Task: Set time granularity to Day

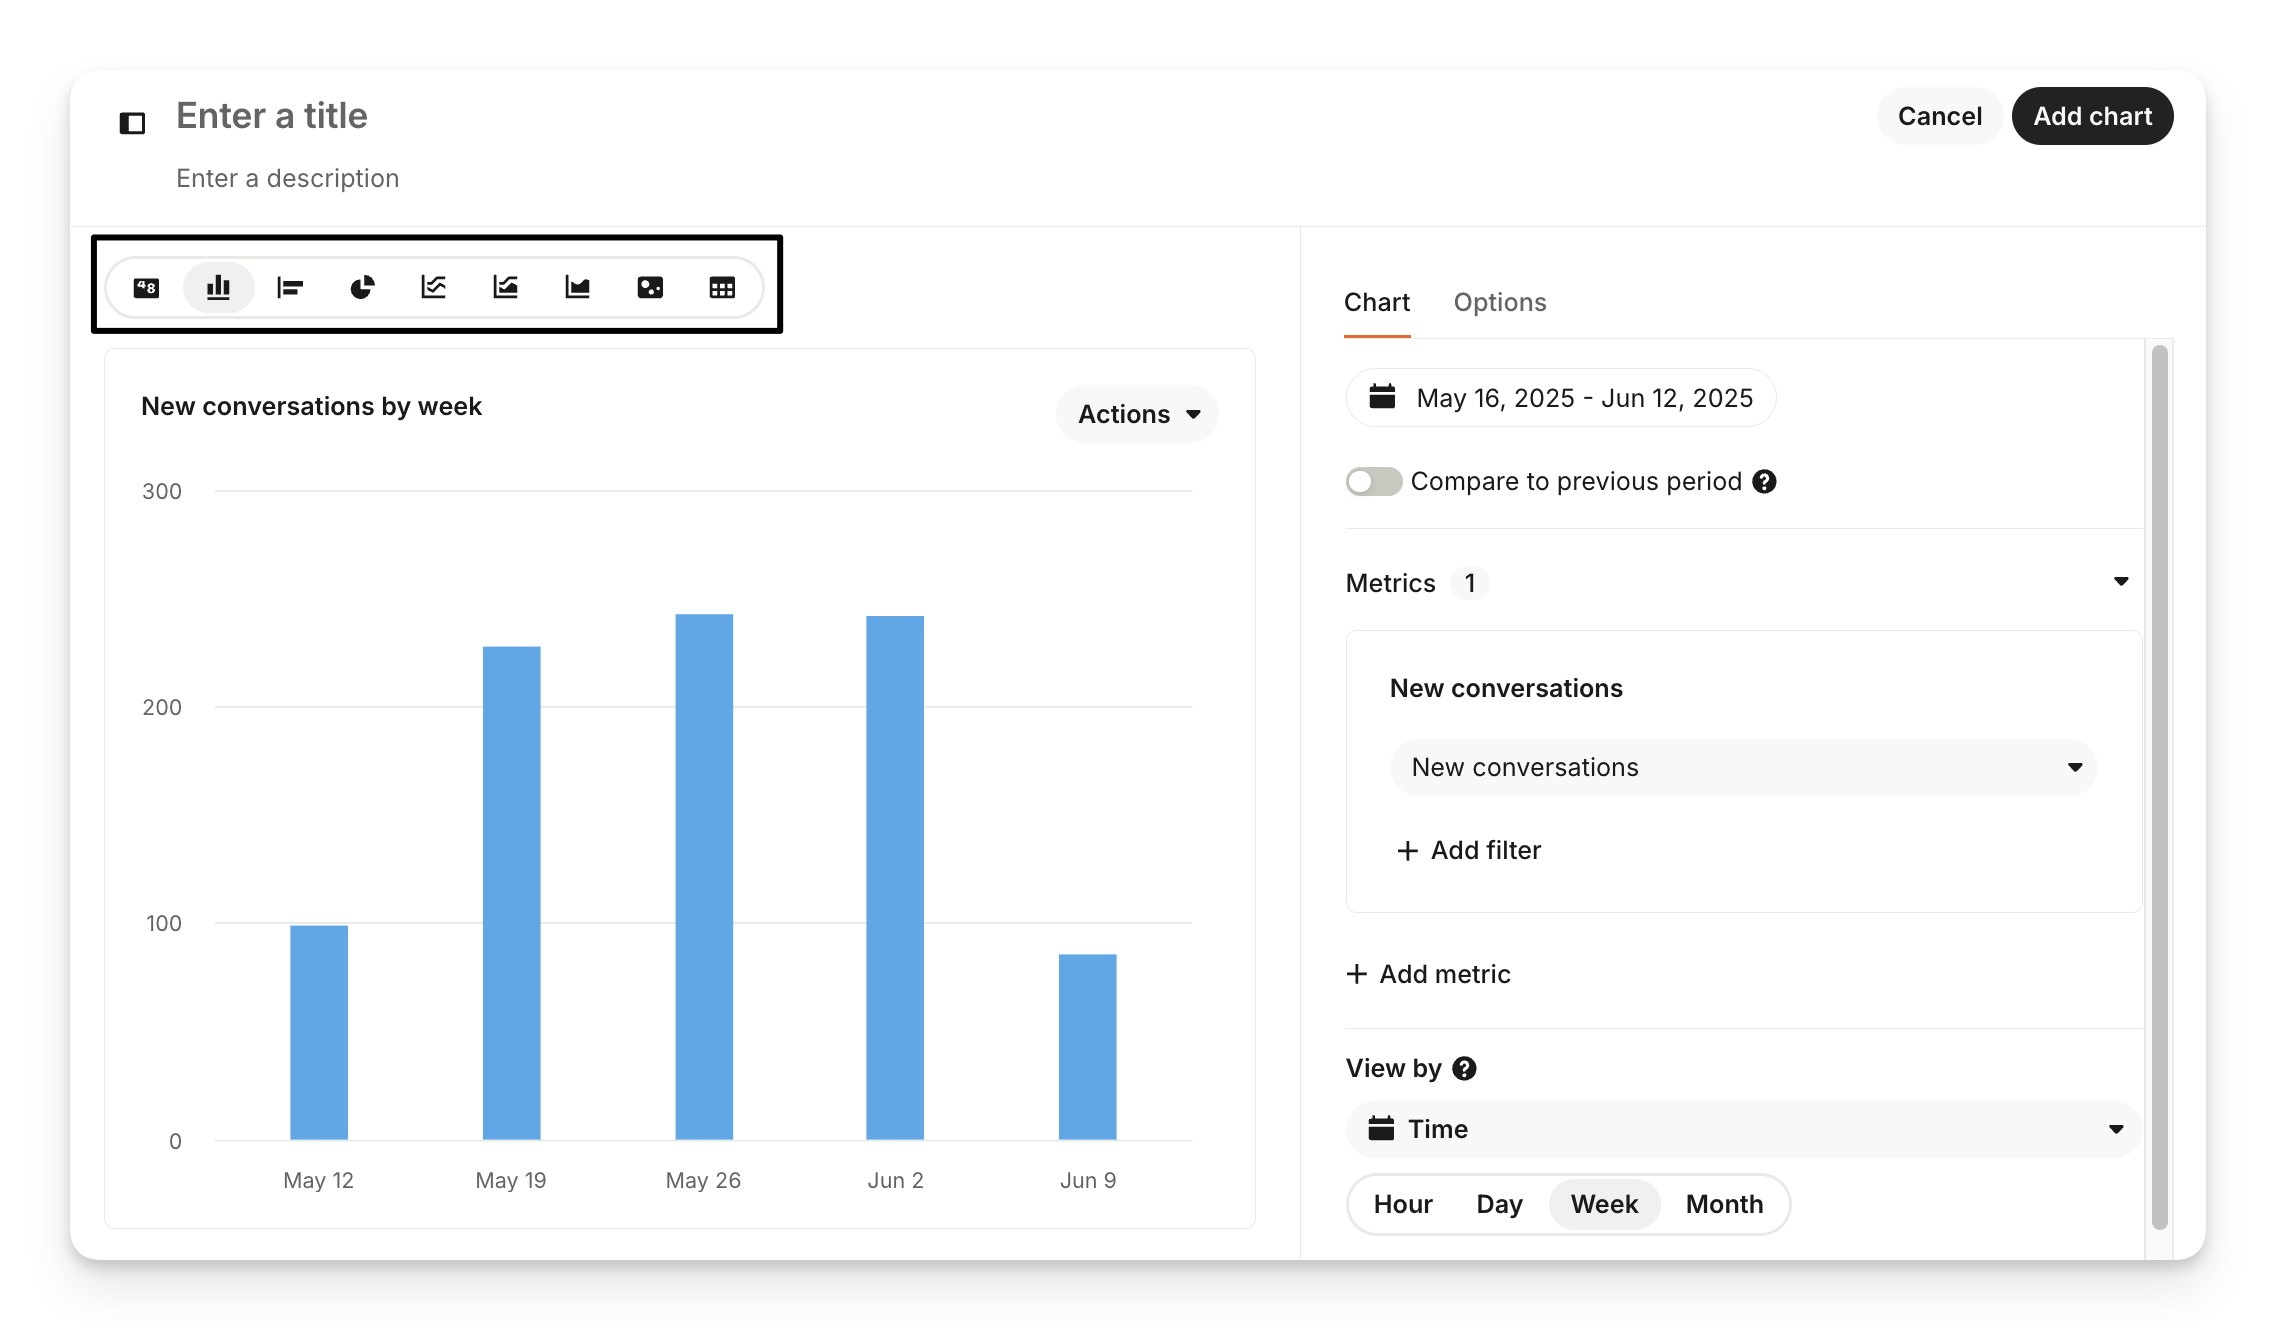Action: click(1498, 1204)
